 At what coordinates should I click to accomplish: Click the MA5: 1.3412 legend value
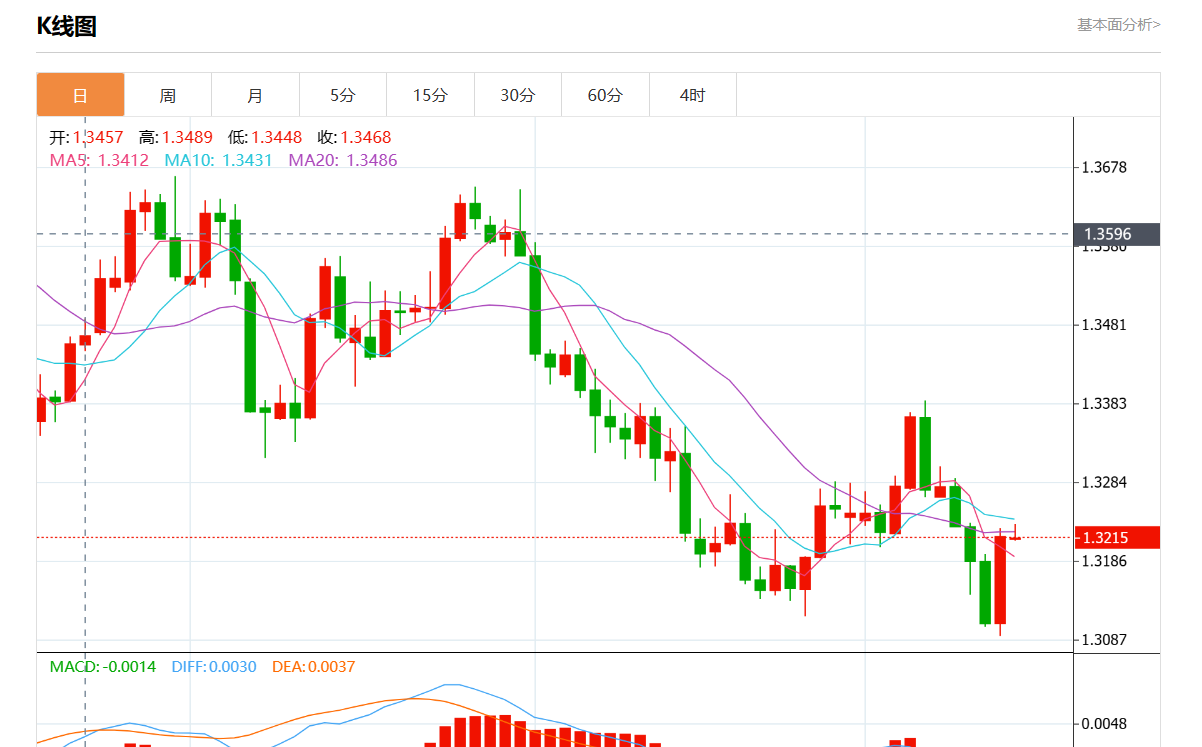[99, 160]
